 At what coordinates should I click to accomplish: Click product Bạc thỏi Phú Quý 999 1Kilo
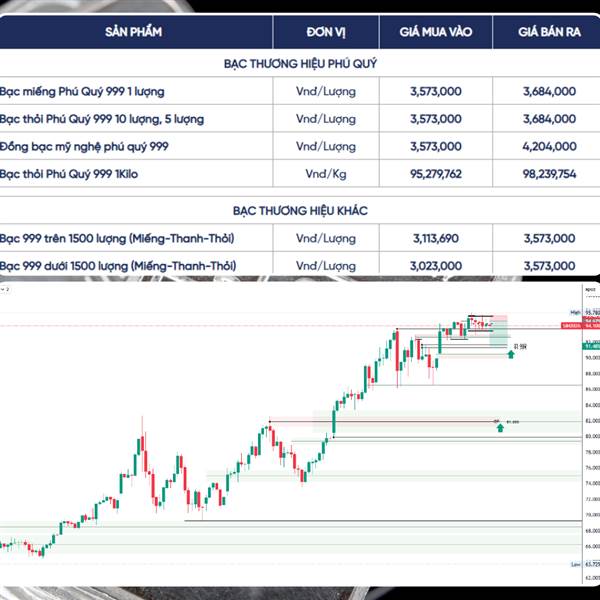pyautogui.click(x=69, y=174)
